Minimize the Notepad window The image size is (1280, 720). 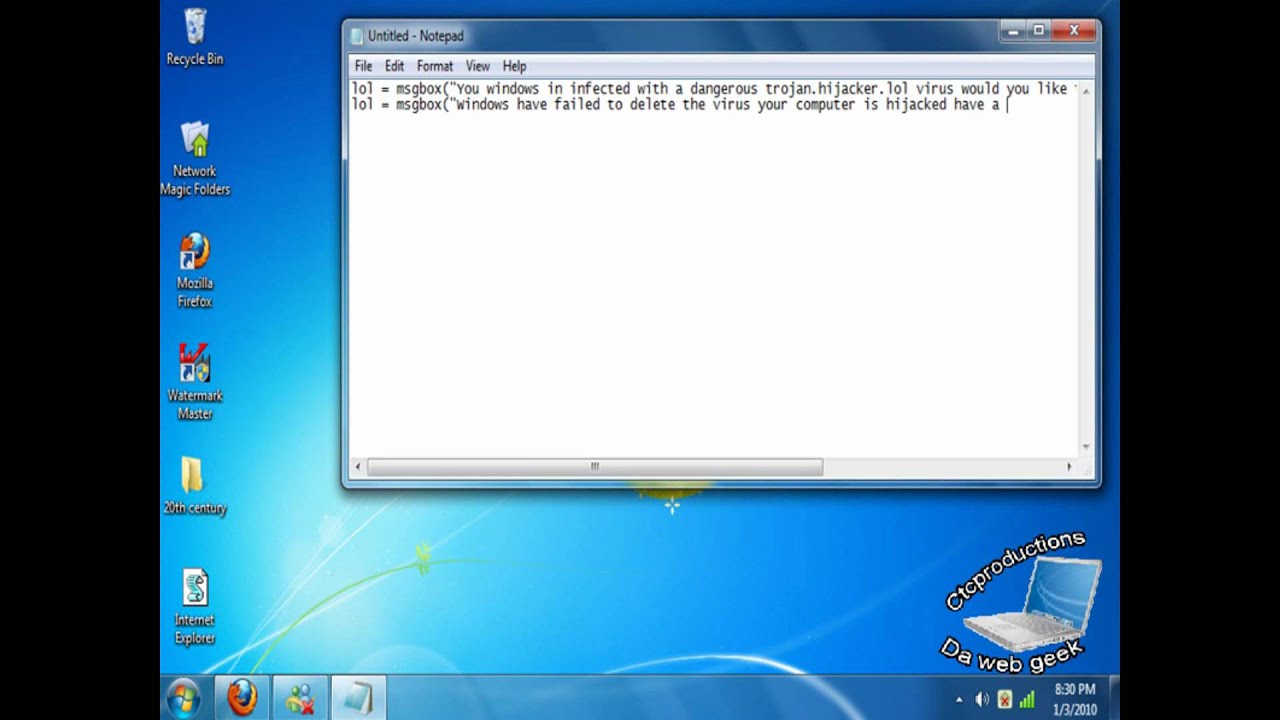[1012, 31]
